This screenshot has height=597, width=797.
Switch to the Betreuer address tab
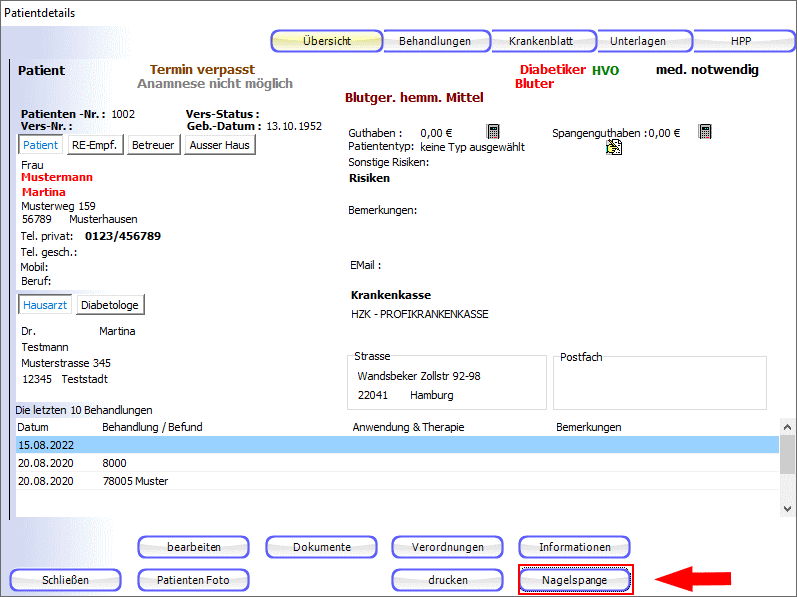point(153,145)
